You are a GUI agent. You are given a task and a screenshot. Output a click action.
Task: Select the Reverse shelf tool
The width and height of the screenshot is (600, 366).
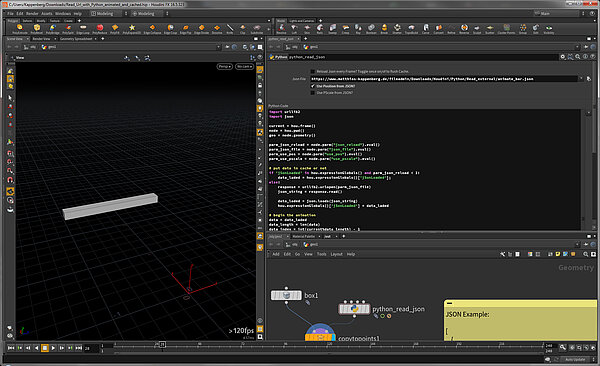click(x=464, y=29)
